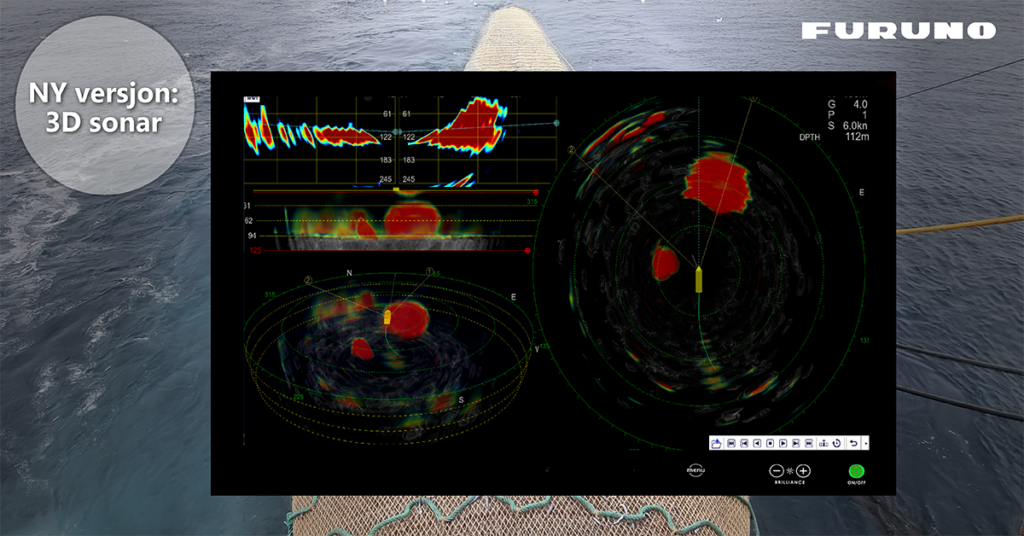This screenshot has height=536, width=1024.
Task: Select the large red echo in overhead sonar
Action: click(717, 182)
